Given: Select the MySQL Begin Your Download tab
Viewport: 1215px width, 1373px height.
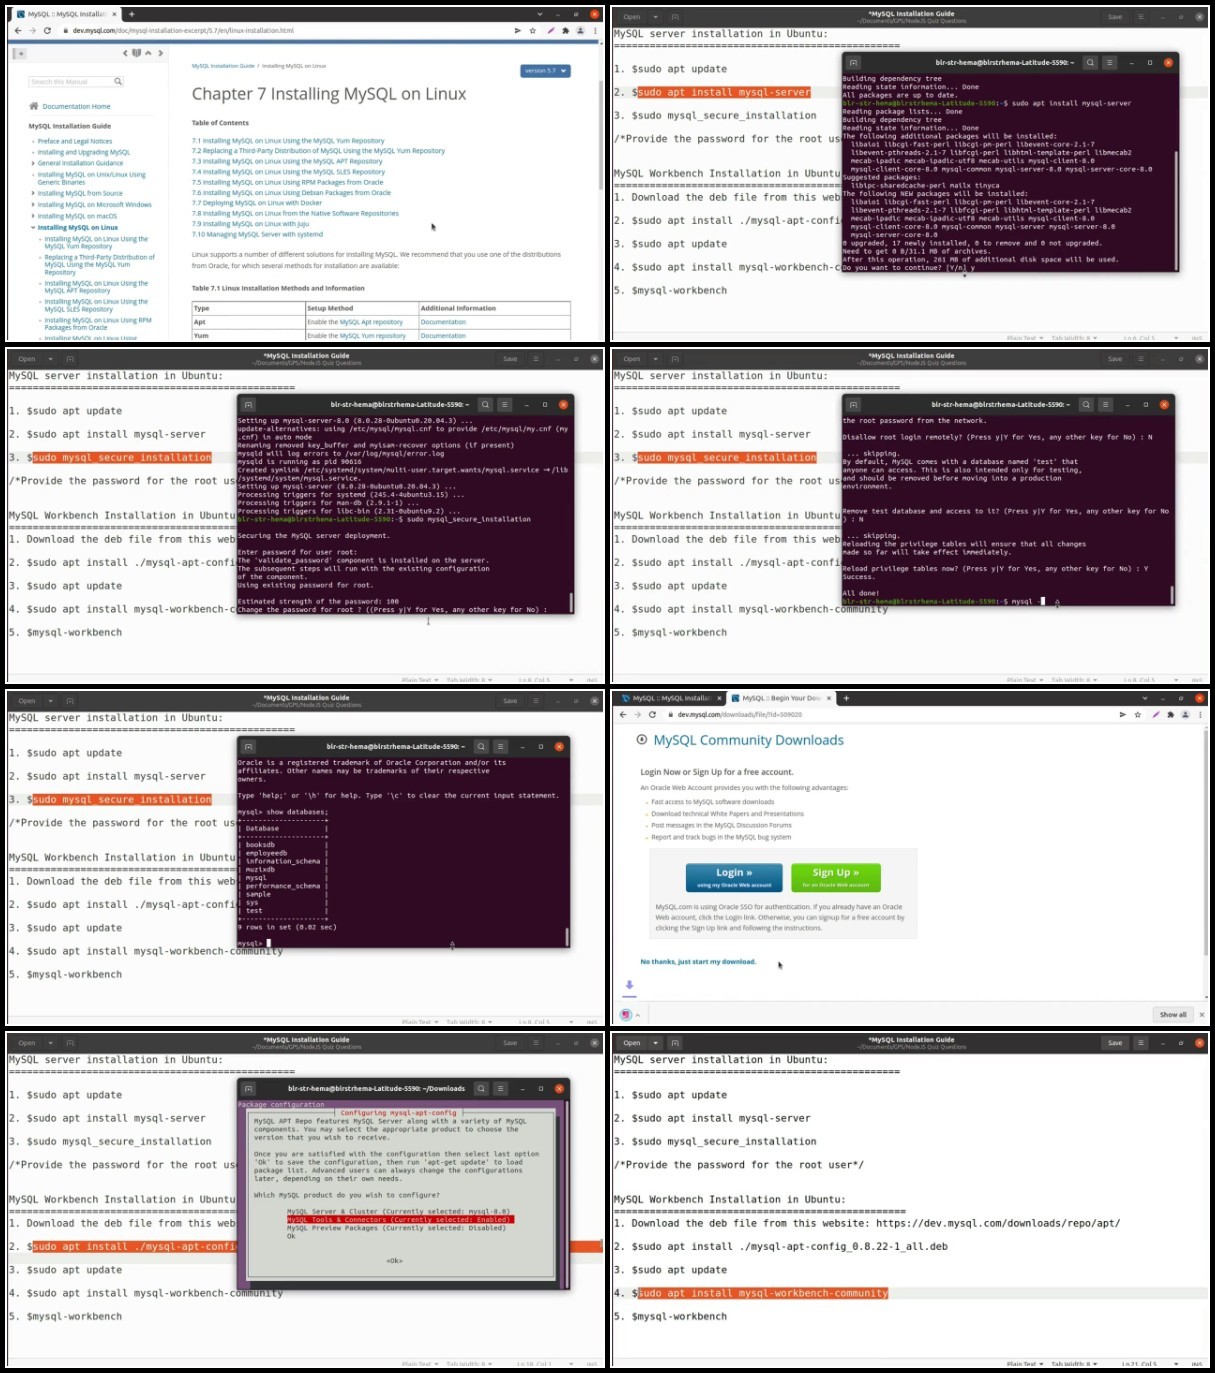Looking at the screenshot, I should 780,698.
